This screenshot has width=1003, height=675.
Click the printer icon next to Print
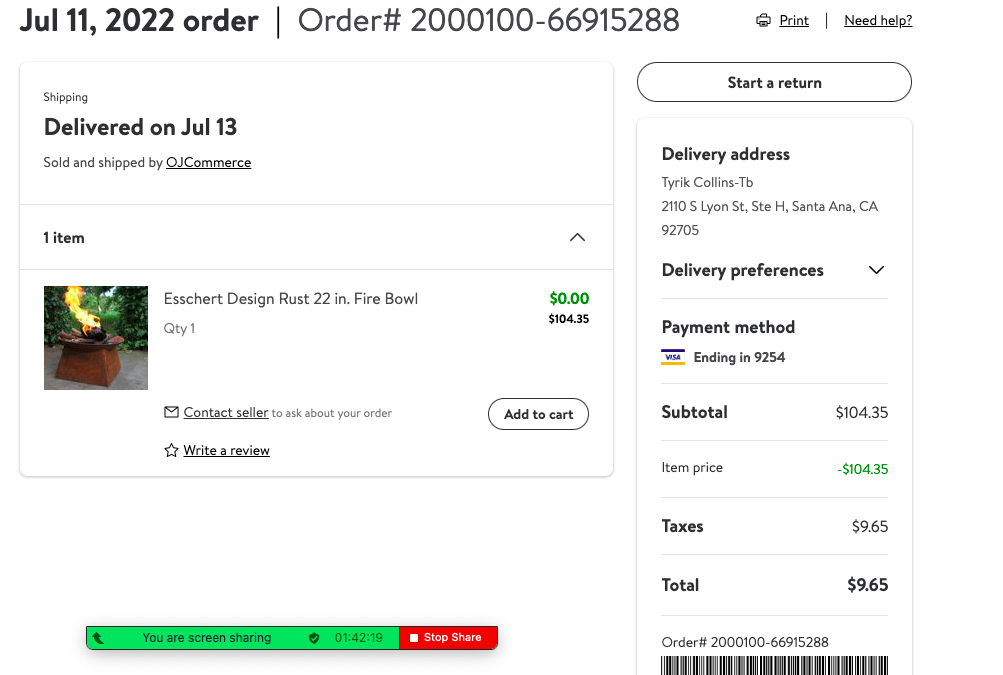click(x=763, y=20)
